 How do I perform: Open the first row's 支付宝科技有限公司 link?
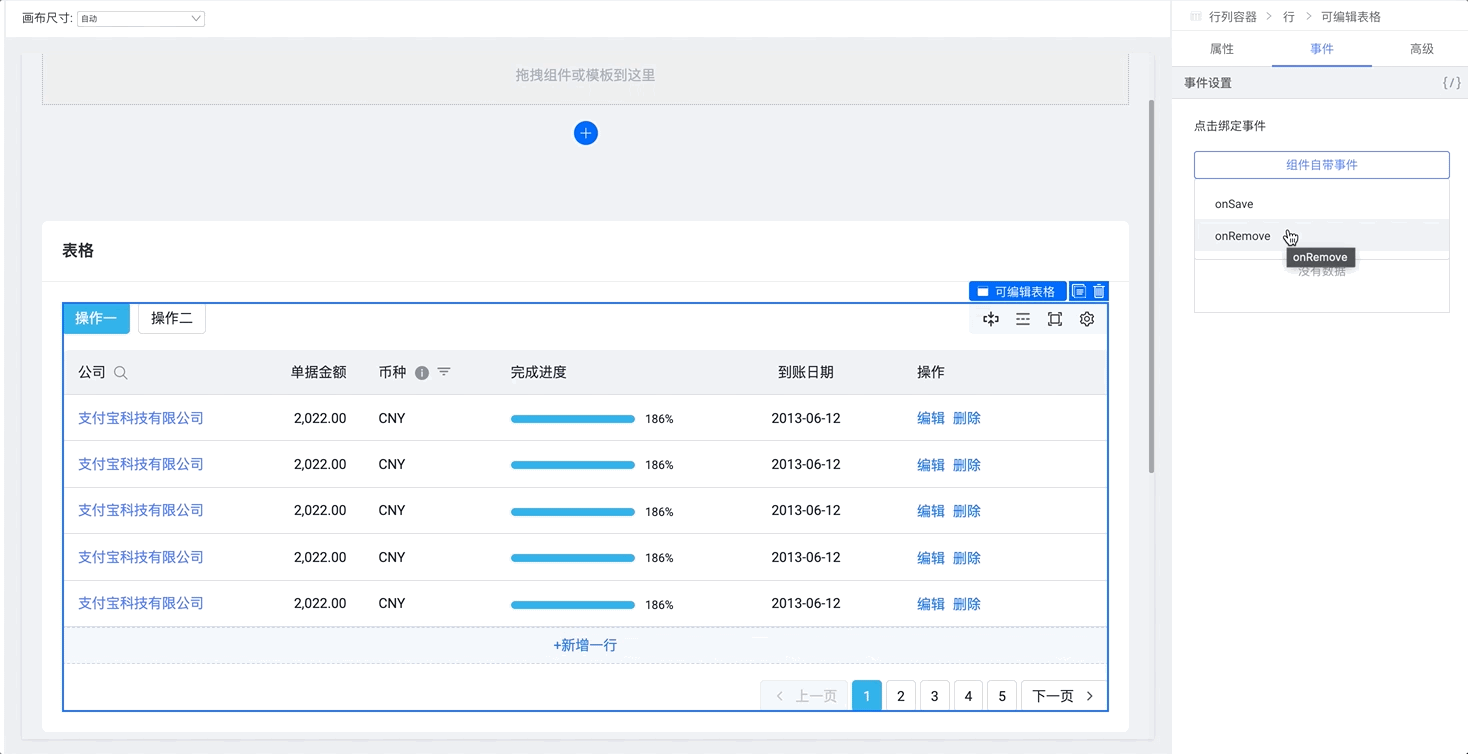(x=141, y=418)
